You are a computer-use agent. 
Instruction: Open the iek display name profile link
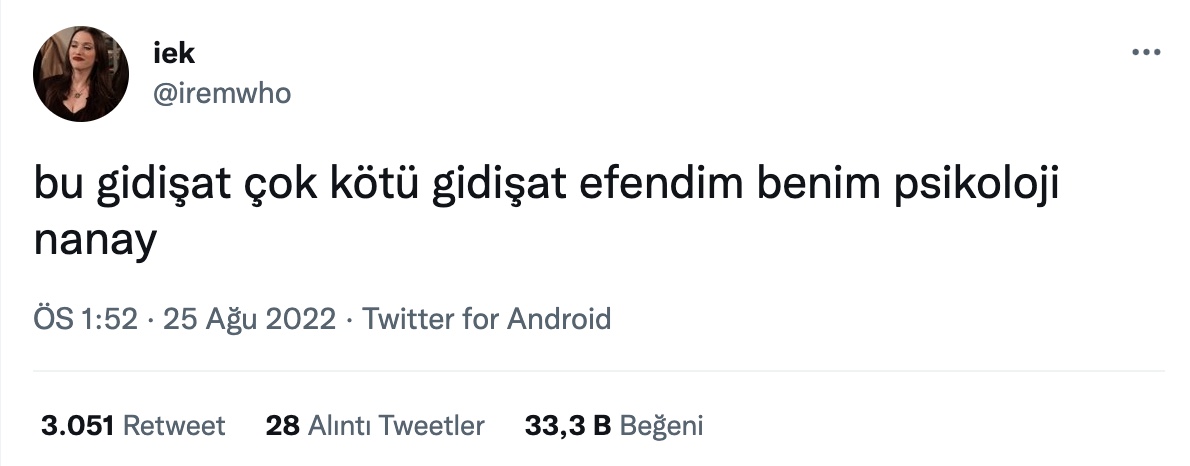174,53
